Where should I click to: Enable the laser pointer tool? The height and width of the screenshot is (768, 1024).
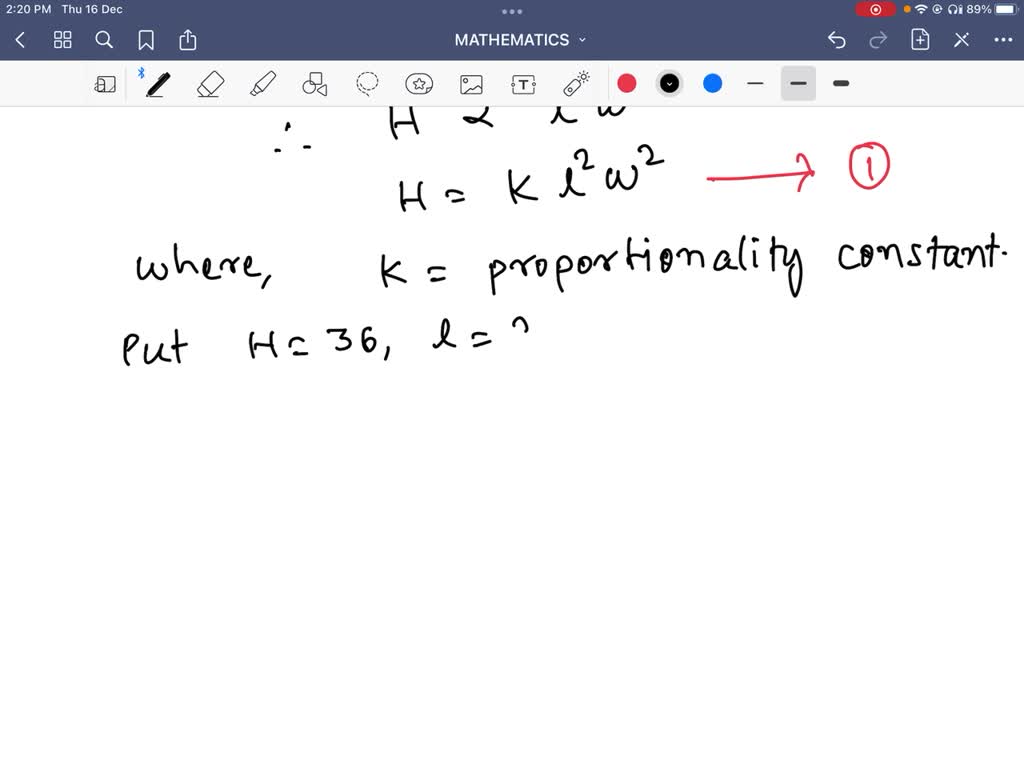coord(575,84)
